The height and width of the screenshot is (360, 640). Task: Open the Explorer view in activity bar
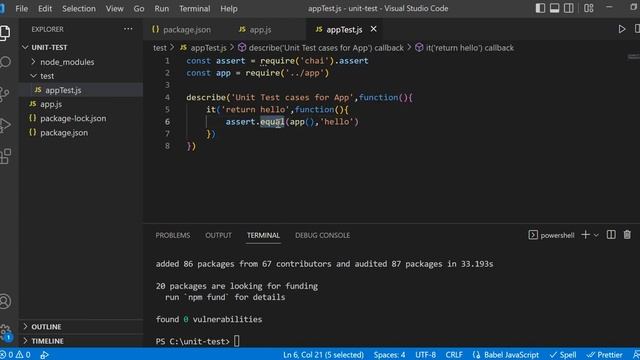click(5, 33)
